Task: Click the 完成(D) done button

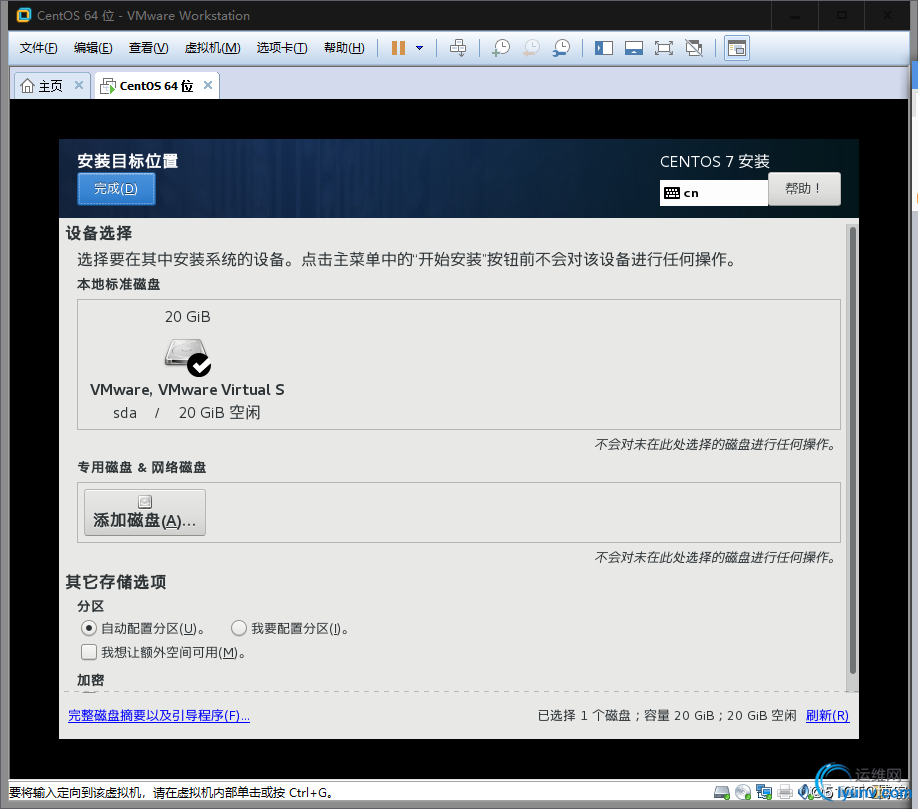Action: tap(116, 188)
